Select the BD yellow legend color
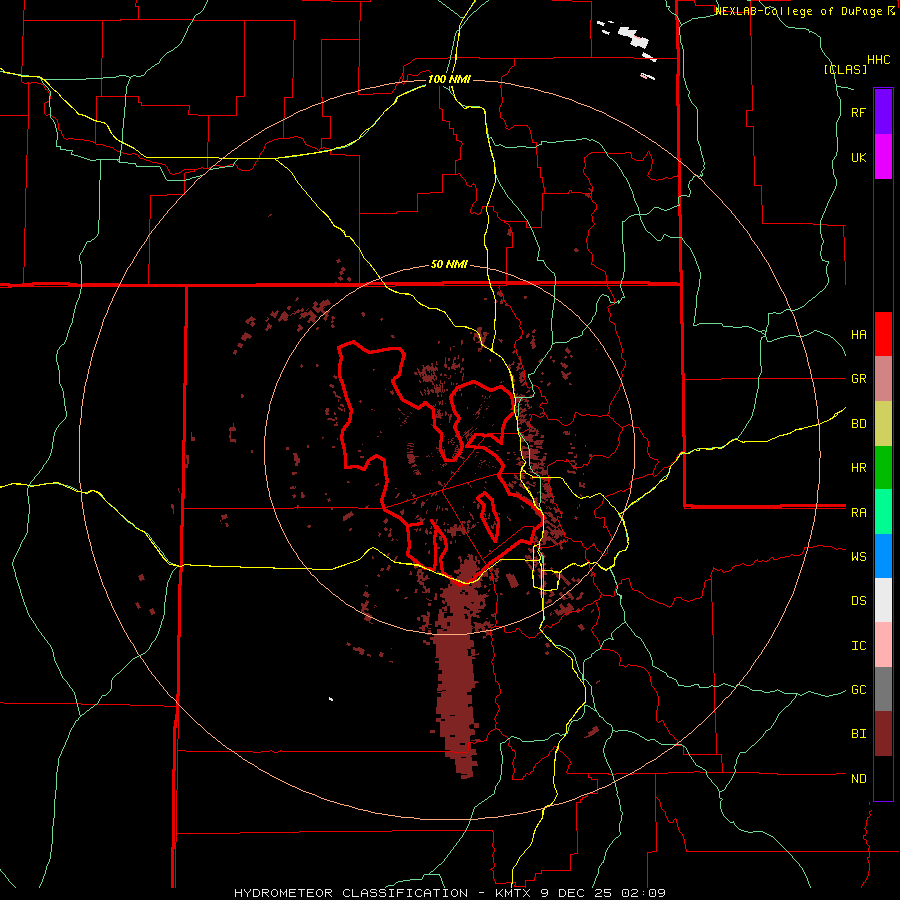 883,424
